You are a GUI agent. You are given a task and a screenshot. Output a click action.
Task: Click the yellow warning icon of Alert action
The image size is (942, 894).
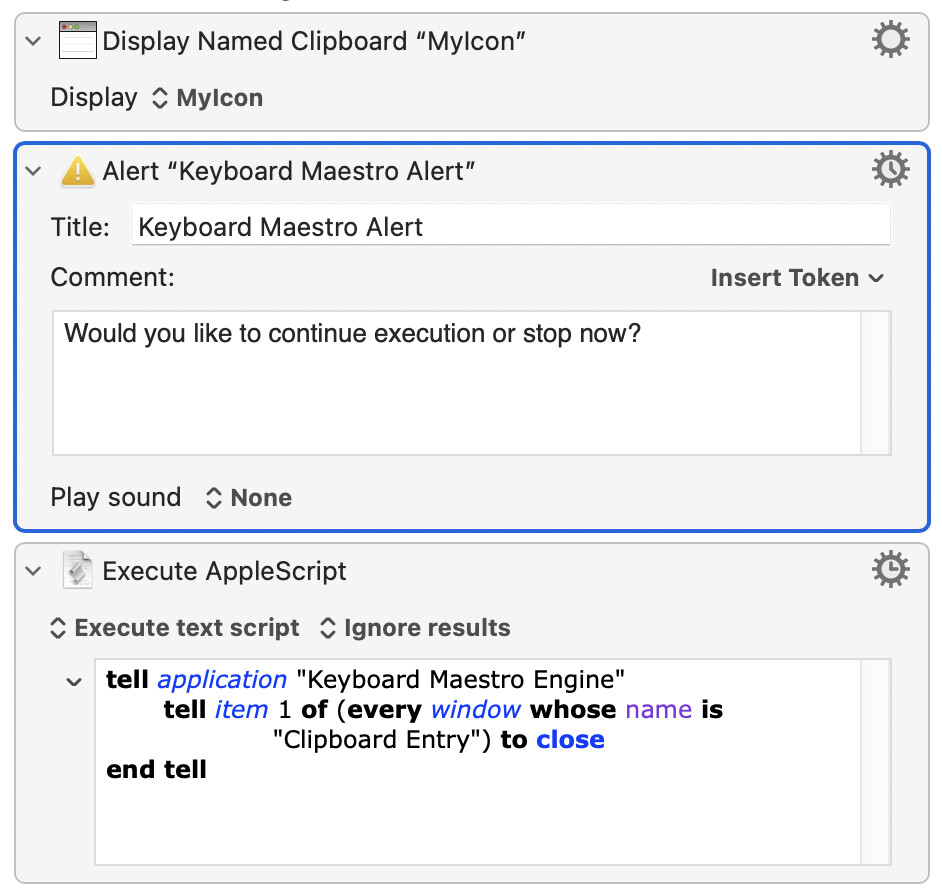coord(77,171)
